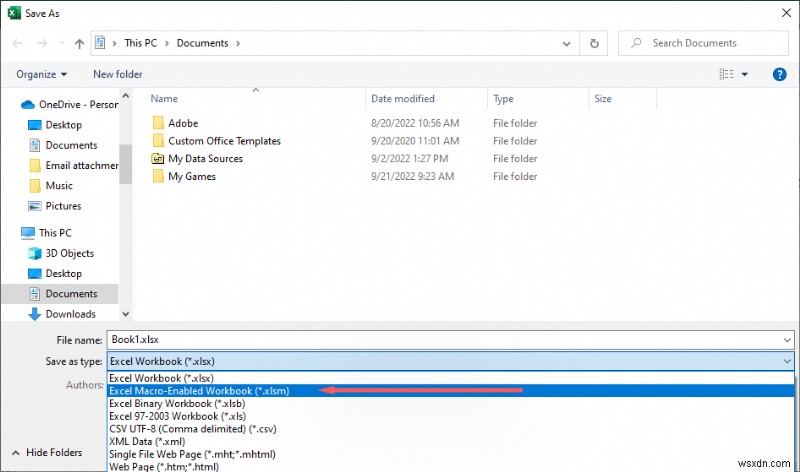The height and width of the screenshot is (472, 800).
Task: Choose Excel Macro-Enabled Workbook (*.xlsm)
Action: (x=451, y=391)
